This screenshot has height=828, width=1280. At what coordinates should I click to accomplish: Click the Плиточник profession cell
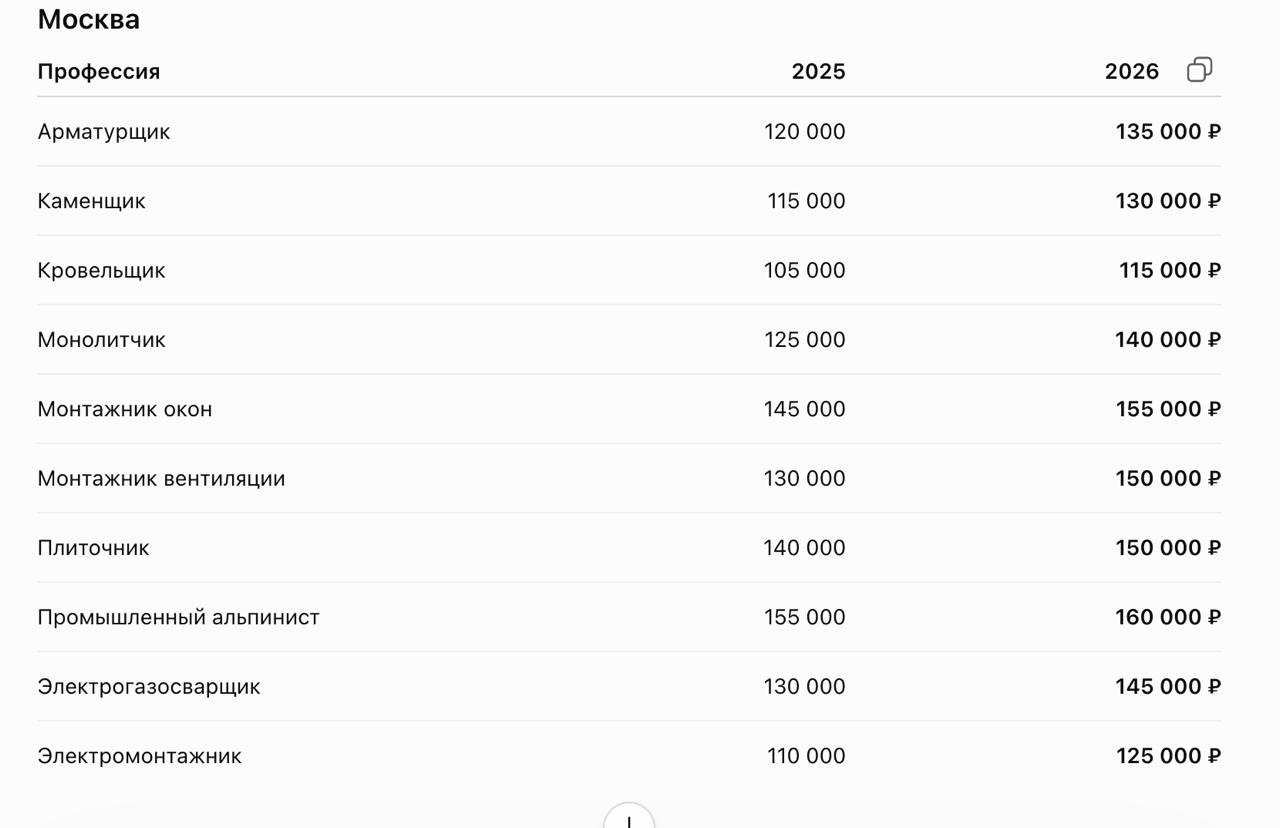tap(94, 548)
